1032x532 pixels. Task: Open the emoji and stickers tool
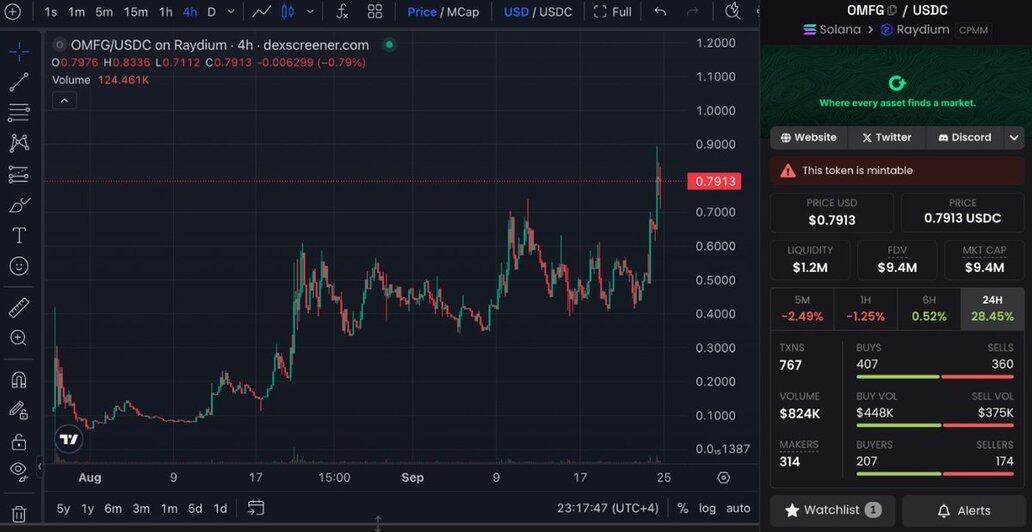coord(18,266)
